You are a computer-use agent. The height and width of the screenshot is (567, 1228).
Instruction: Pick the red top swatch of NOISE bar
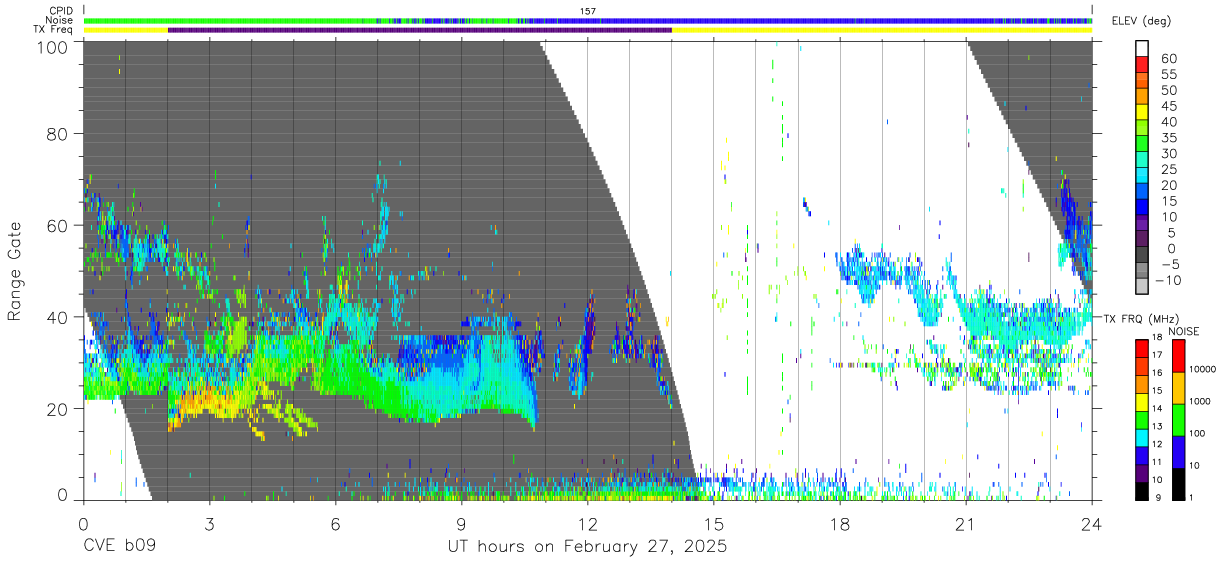1179,355
